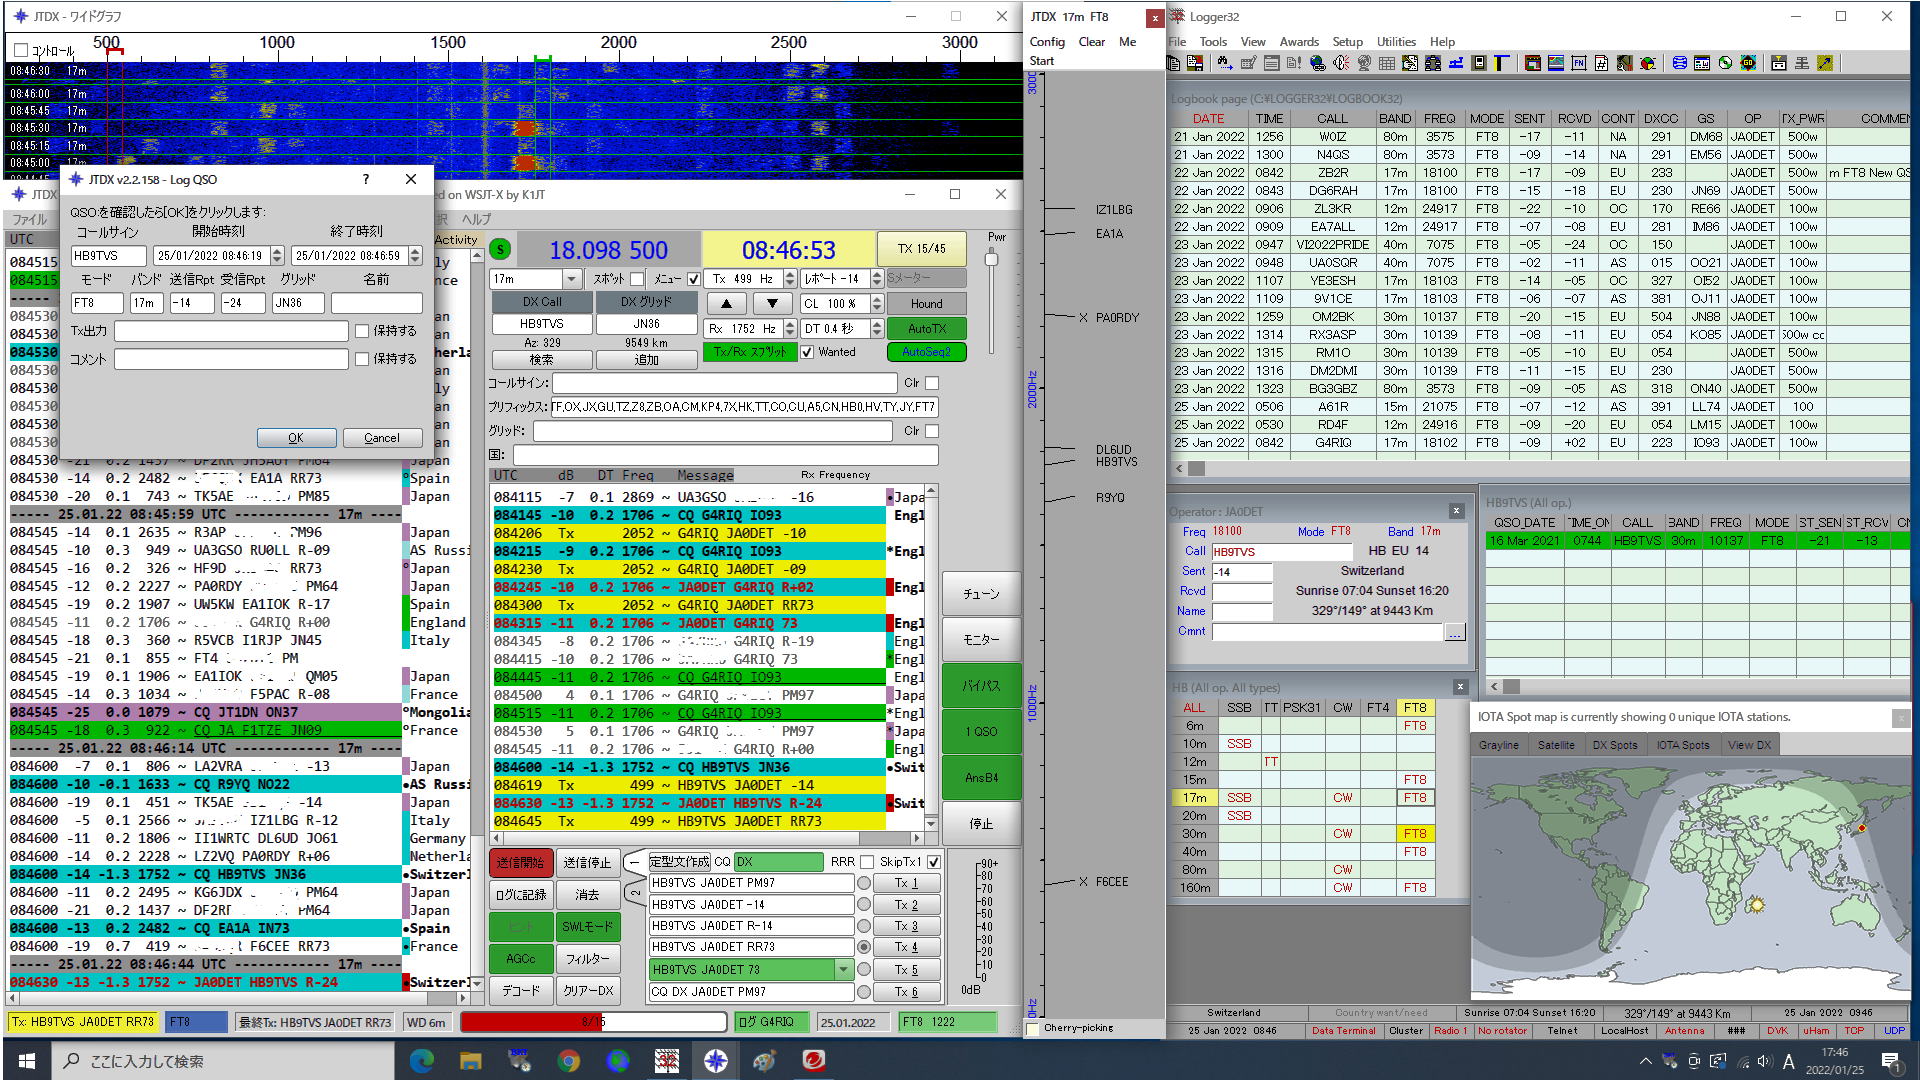Click the Tx 5 button
This screenshot has height=1080, width=1920.
point(905,969)
